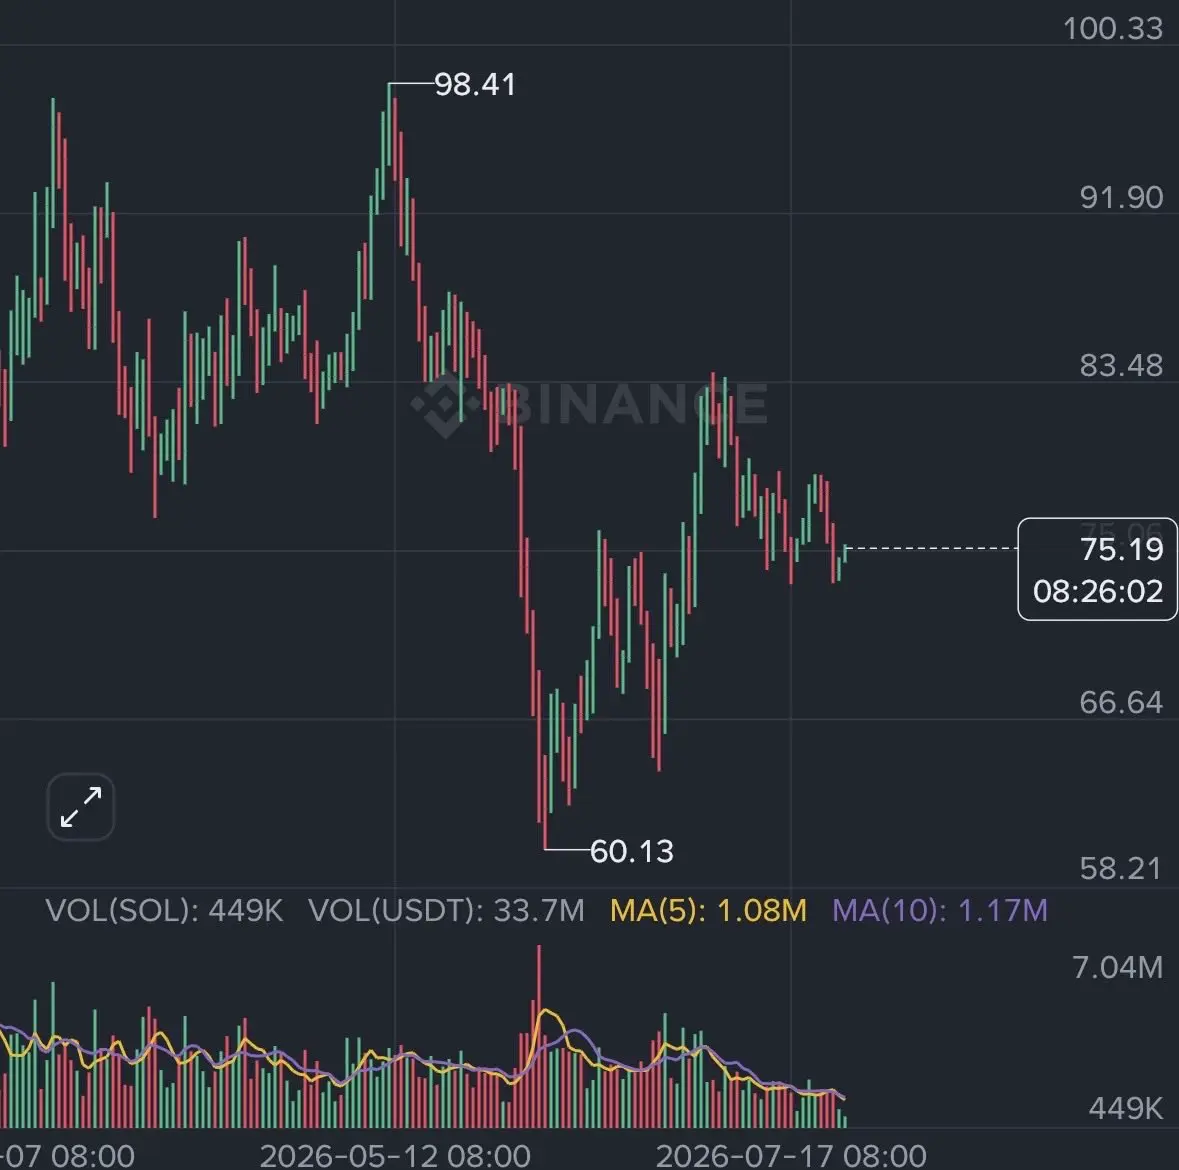1179x1170 pixels.
Task: Select the MA(5): 1.08M indicator label
Action: [708, 911]
